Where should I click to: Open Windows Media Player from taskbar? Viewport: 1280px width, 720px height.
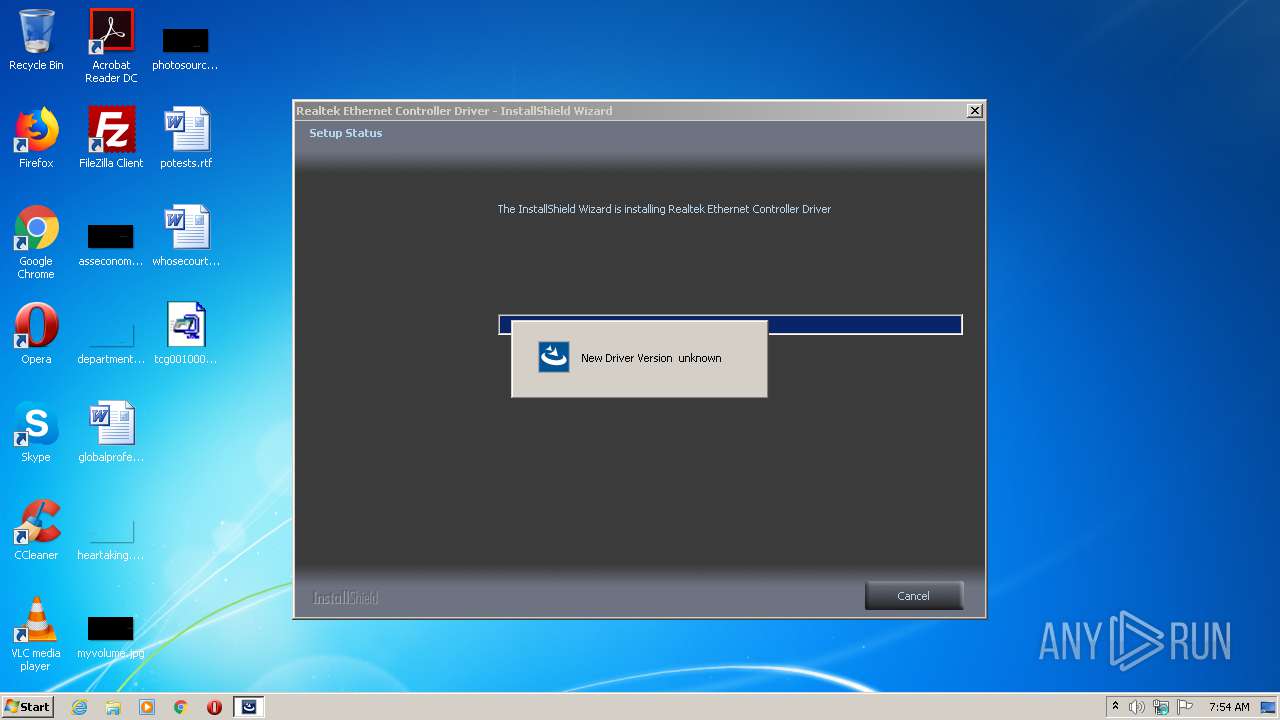147,707
